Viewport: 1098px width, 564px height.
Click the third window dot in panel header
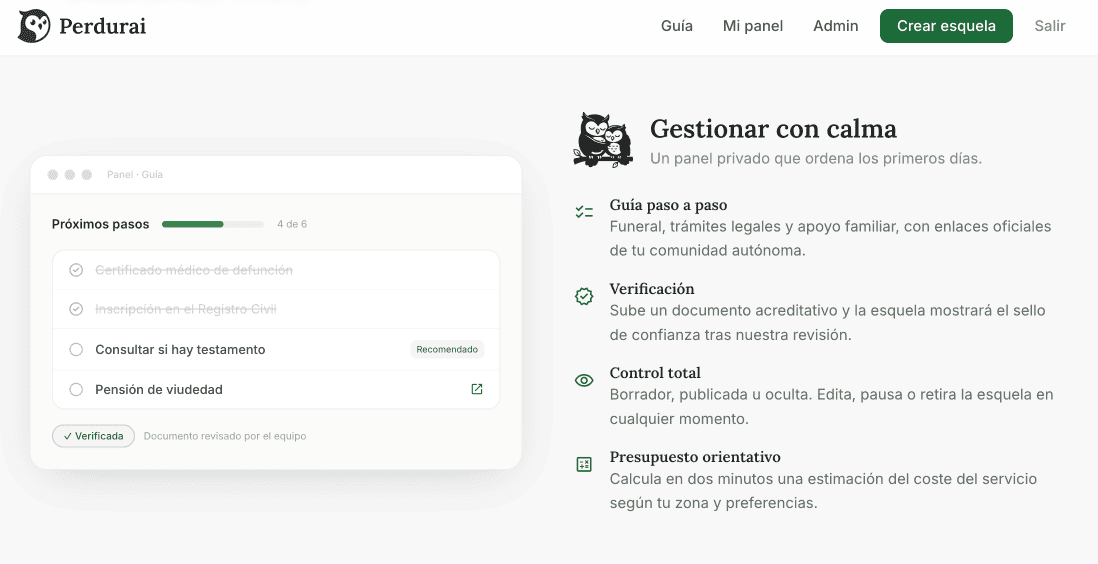tap(87, 174)
